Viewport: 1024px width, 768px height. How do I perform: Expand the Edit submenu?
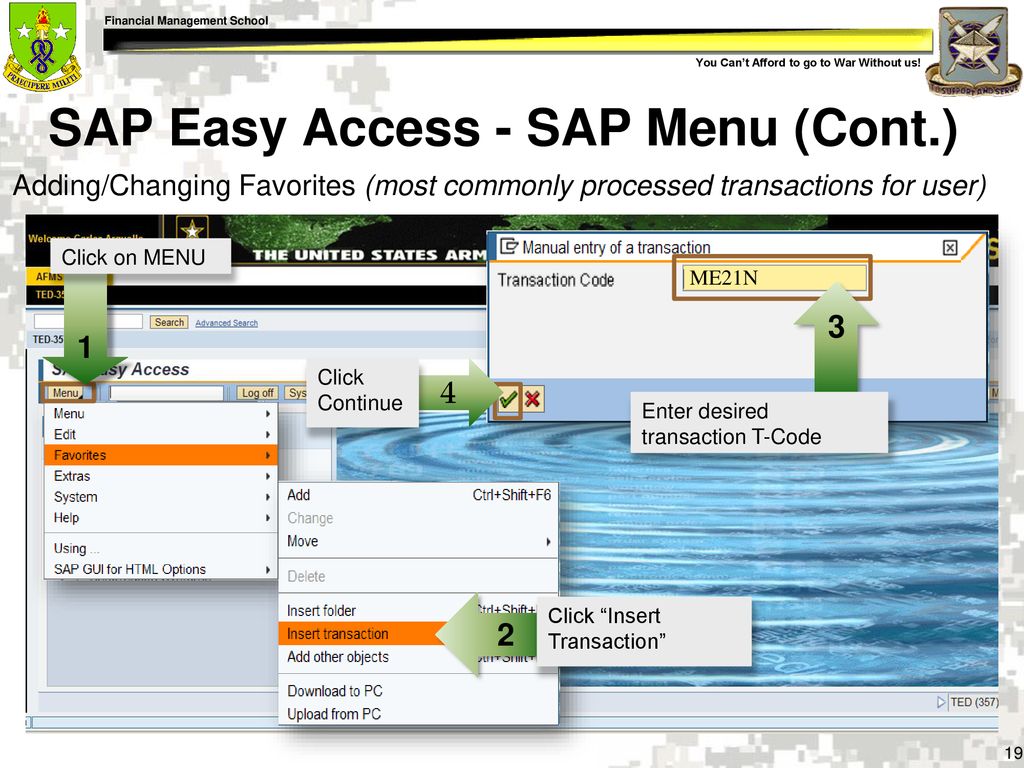161,434
